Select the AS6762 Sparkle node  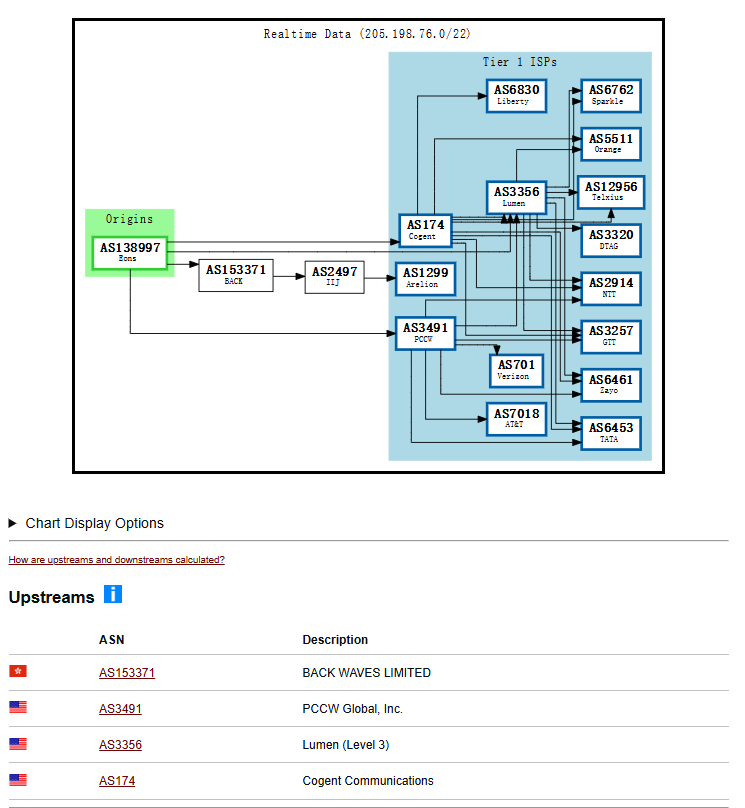pos(611,95)
